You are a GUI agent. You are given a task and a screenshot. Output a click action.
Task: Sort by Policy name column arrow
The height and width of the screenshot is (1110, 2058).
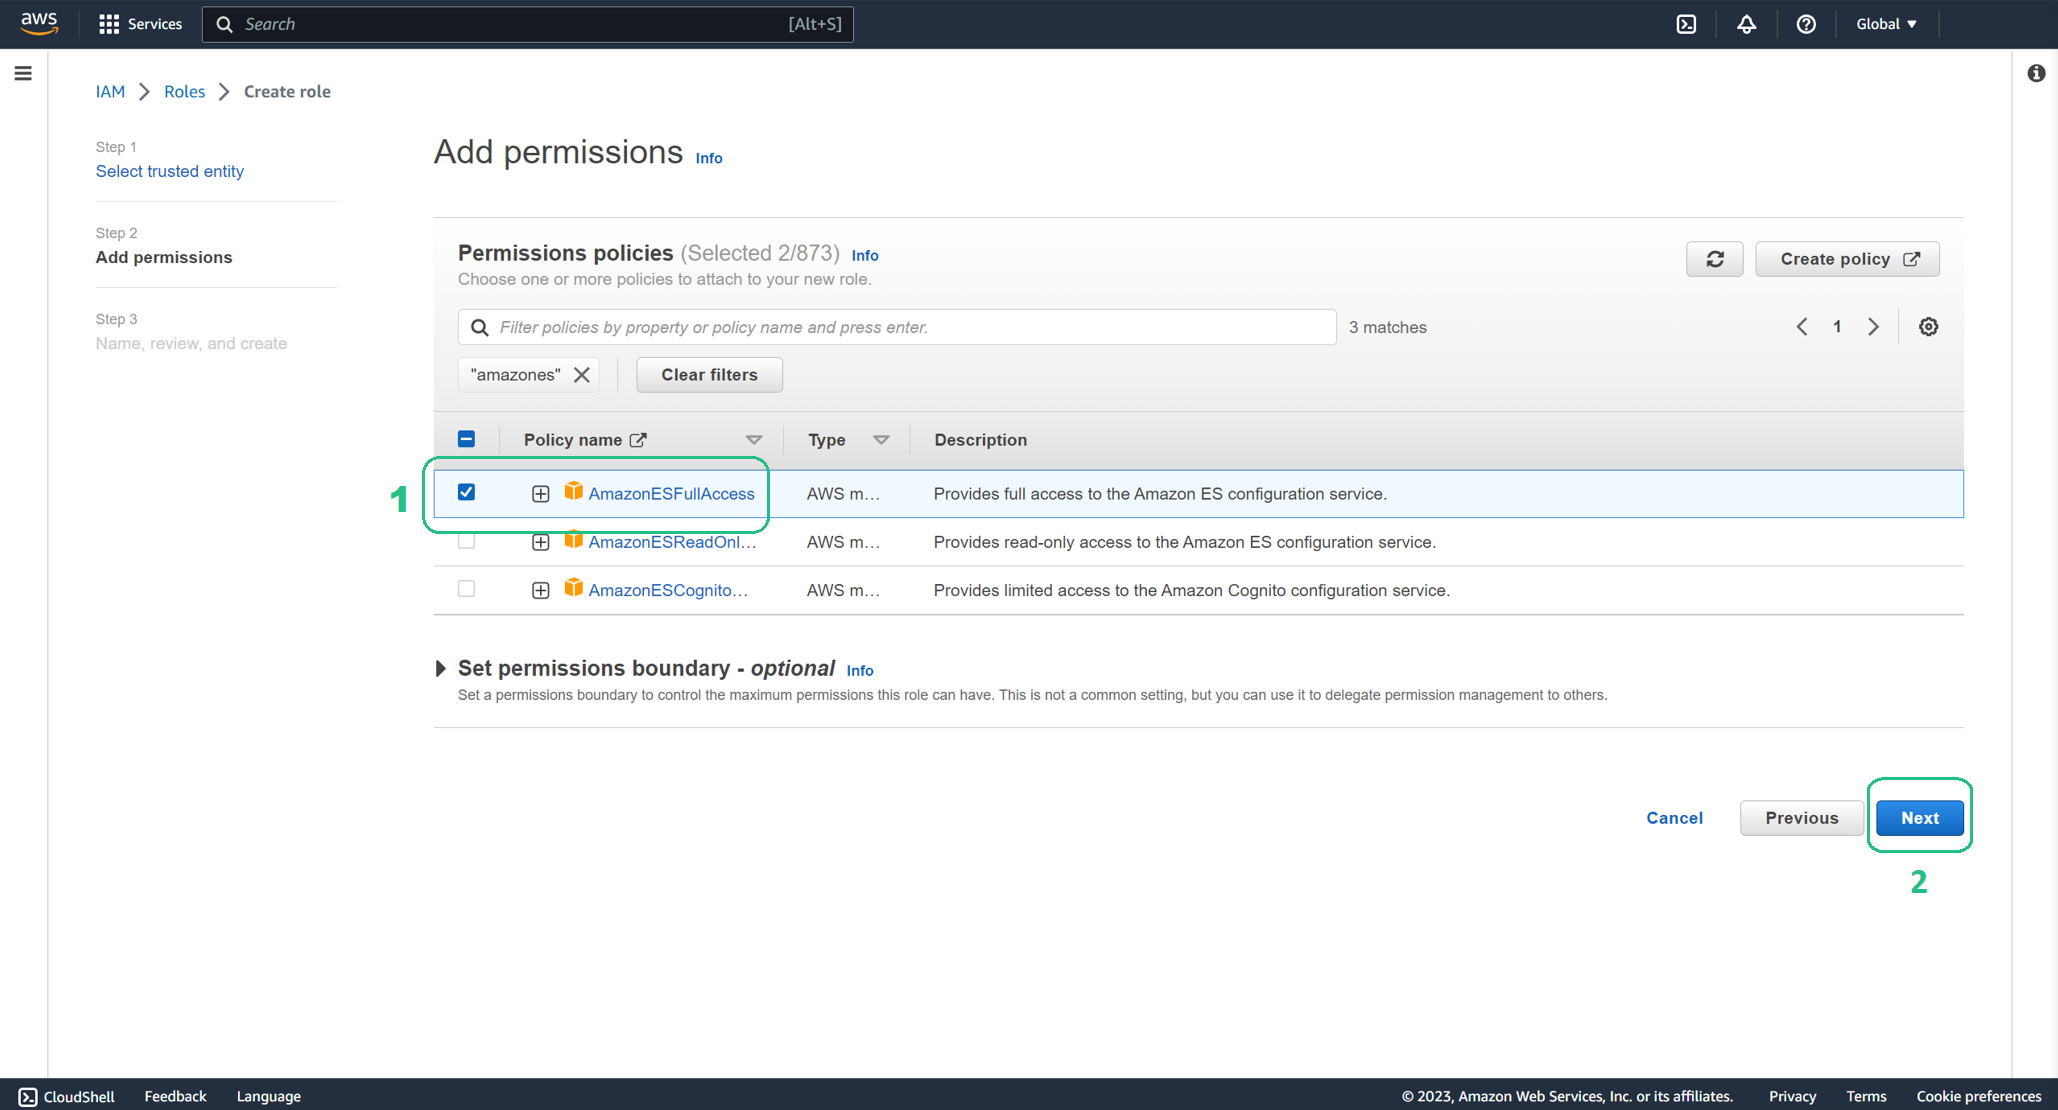pyautogui.click(x=754, y=440)
